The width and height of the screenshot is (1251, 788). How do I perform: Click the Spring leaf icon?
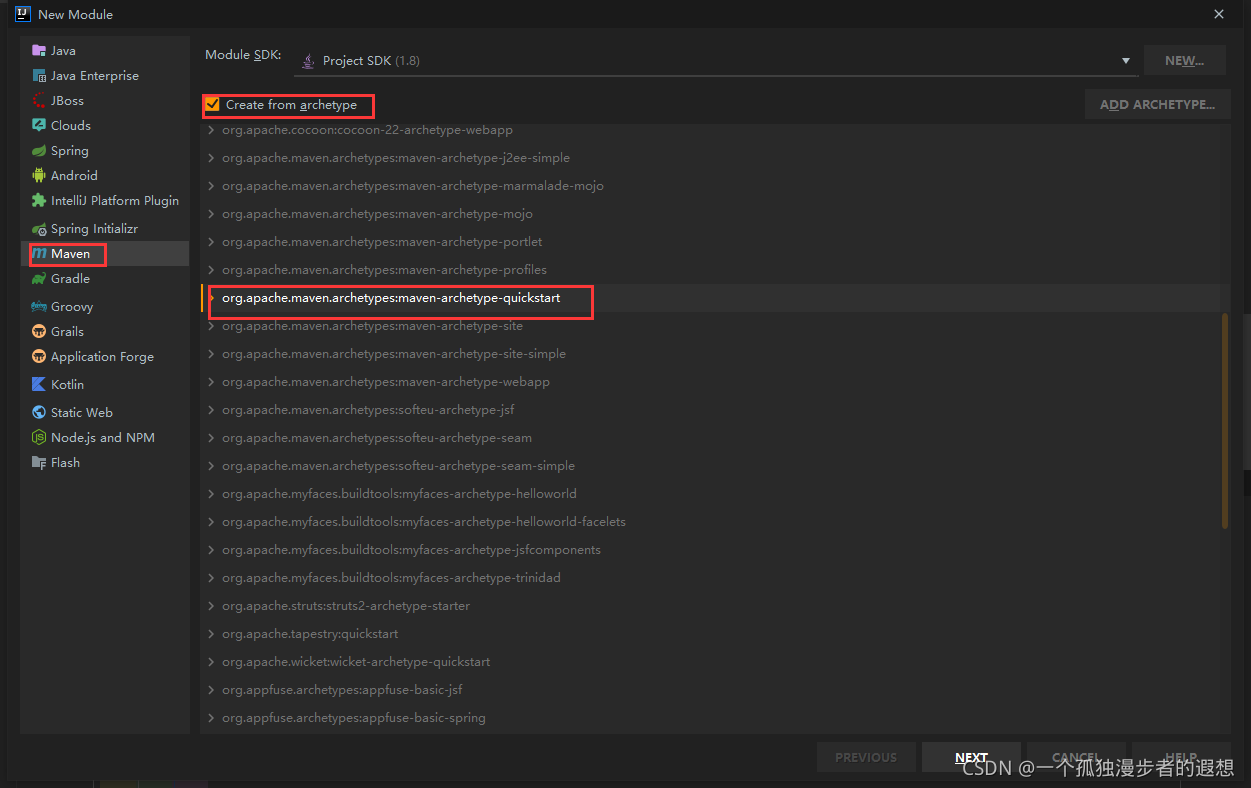click(x=39, y=150)
